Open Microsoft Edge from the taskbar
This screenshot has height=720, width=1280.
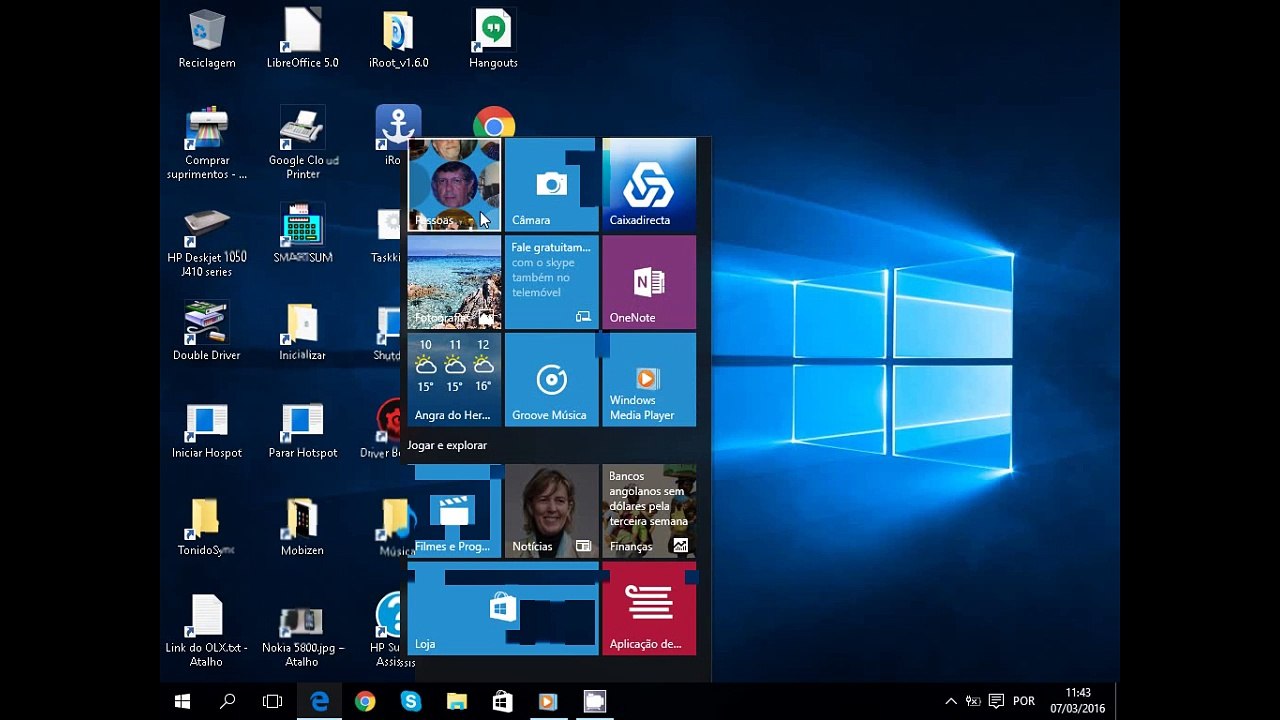click(319, 701)
